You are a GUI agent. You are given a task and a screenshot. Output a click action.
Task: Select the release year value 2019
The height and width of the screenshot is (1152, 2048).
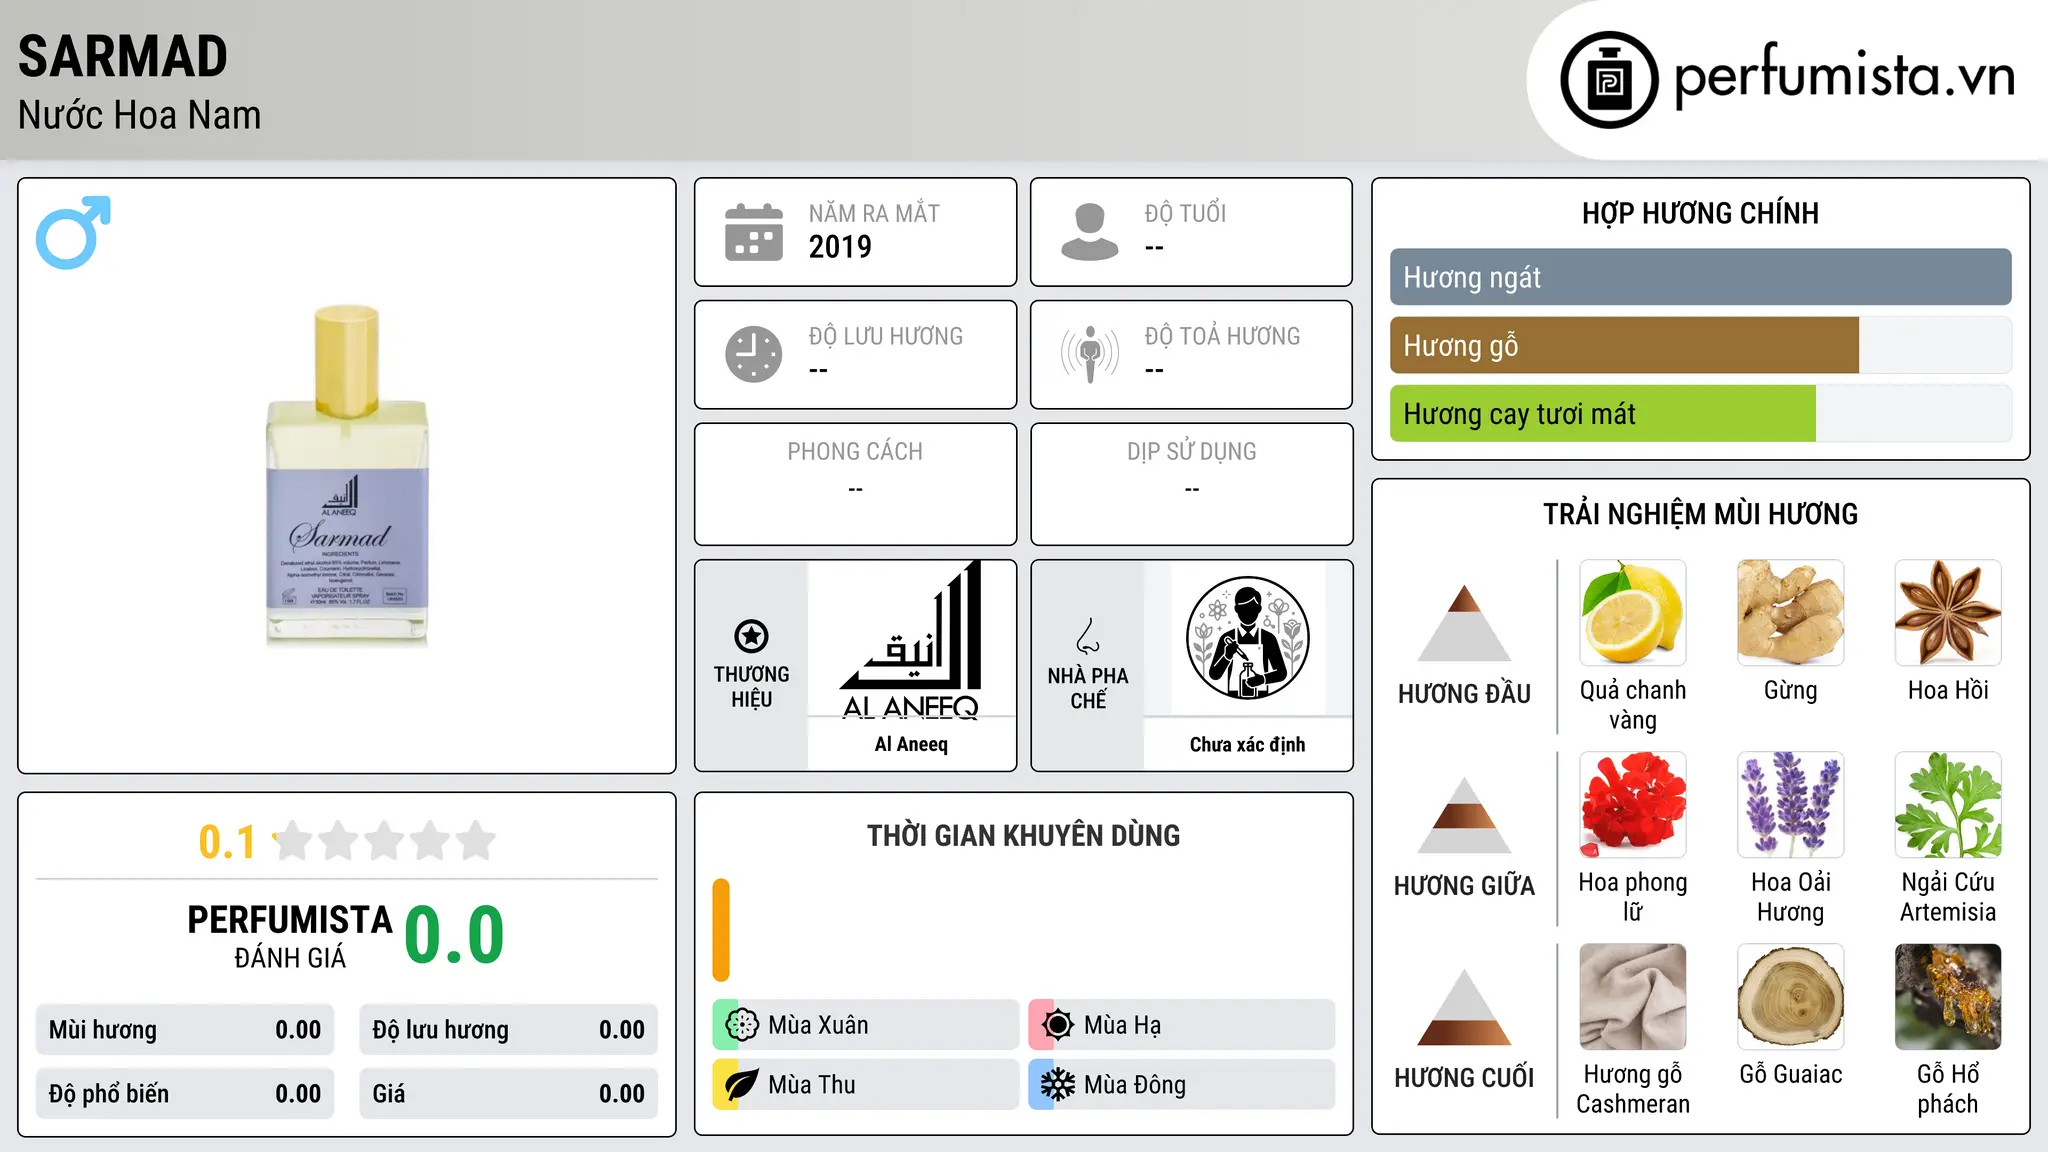tap(840, 247)
